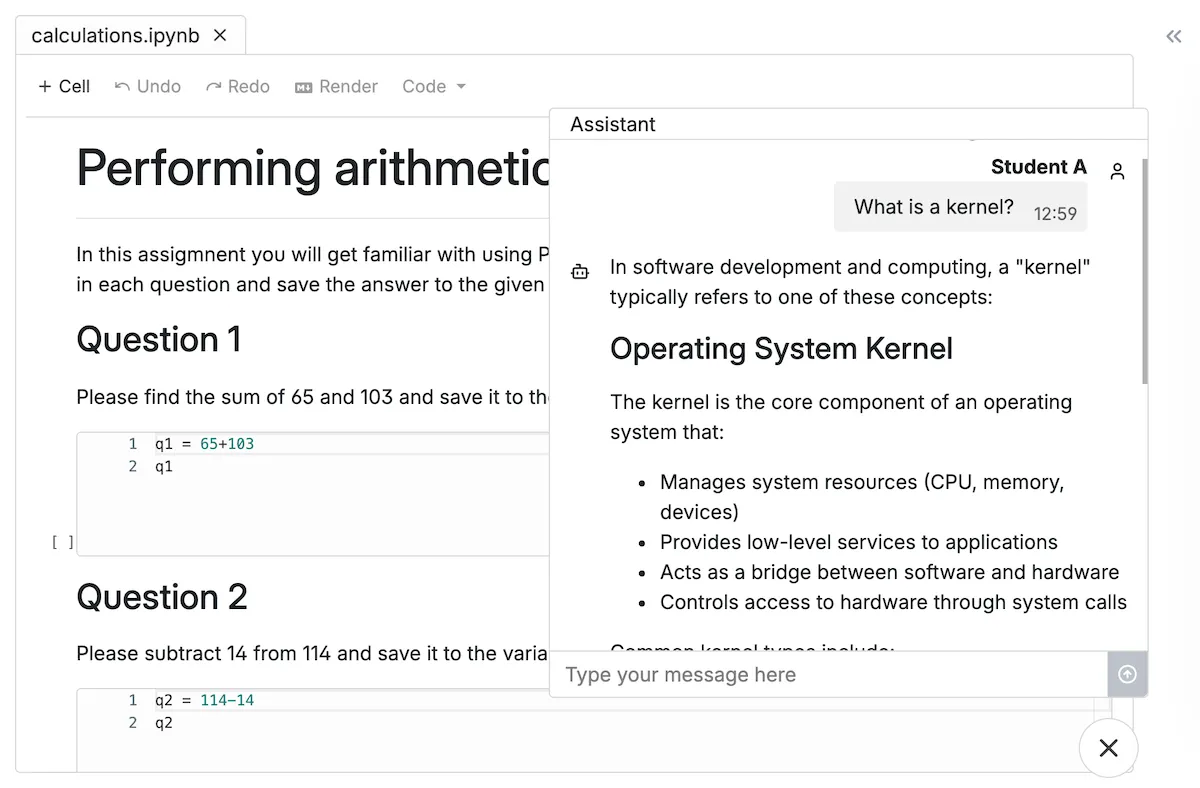
Task: Click the 'Performing arithmetic' title heading
Action: (x=313, y=168)
